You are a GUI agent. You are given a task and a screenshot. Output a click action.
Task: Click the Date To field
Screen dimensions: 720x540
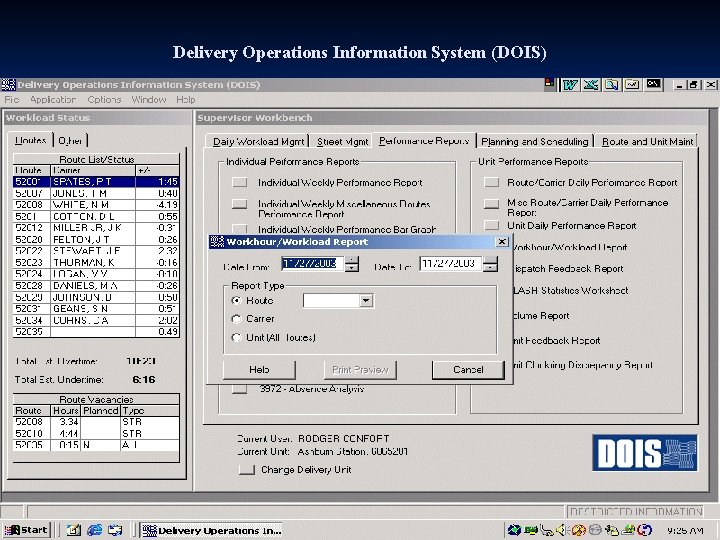click(450, 264)
